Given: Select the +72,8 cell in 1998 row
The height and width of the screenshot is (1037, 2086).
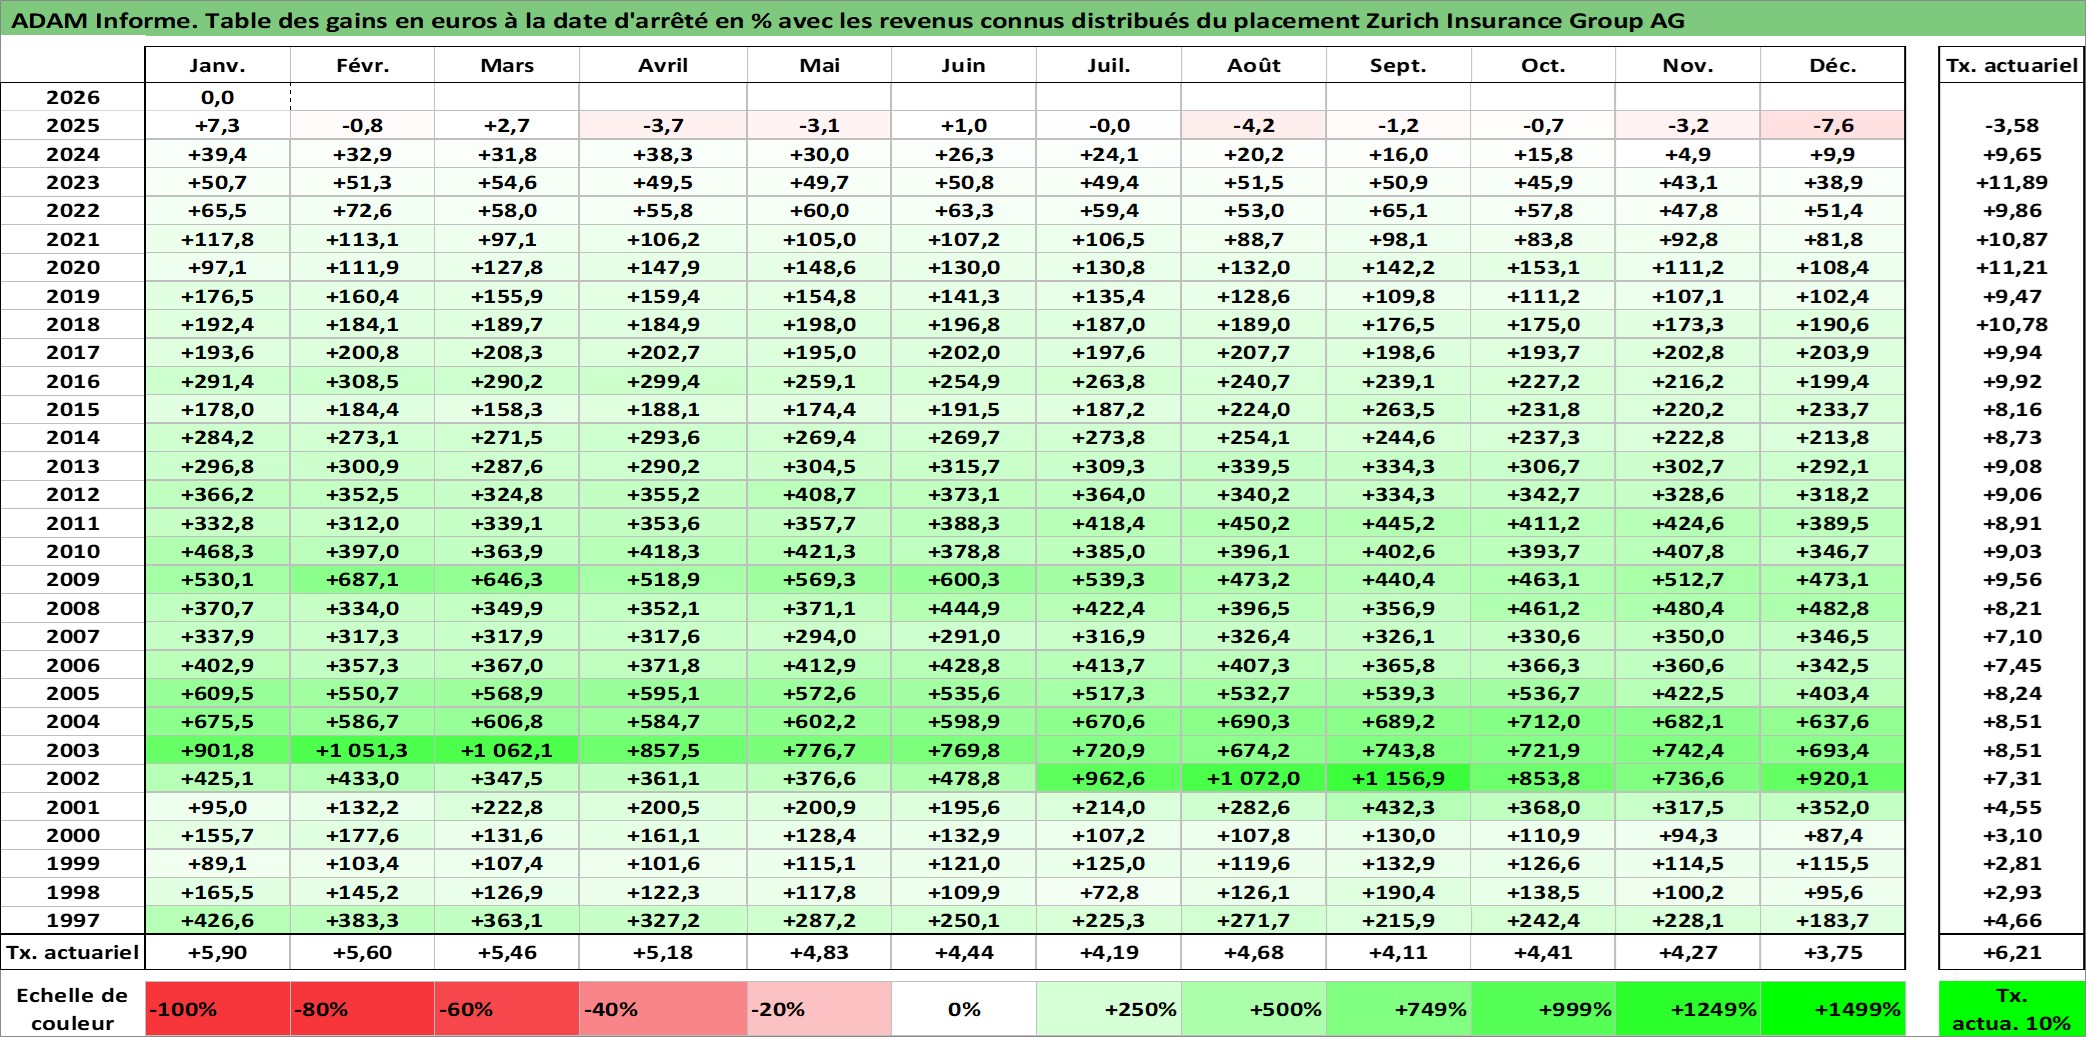Looking at the screenshot, I should (1109, 892).
